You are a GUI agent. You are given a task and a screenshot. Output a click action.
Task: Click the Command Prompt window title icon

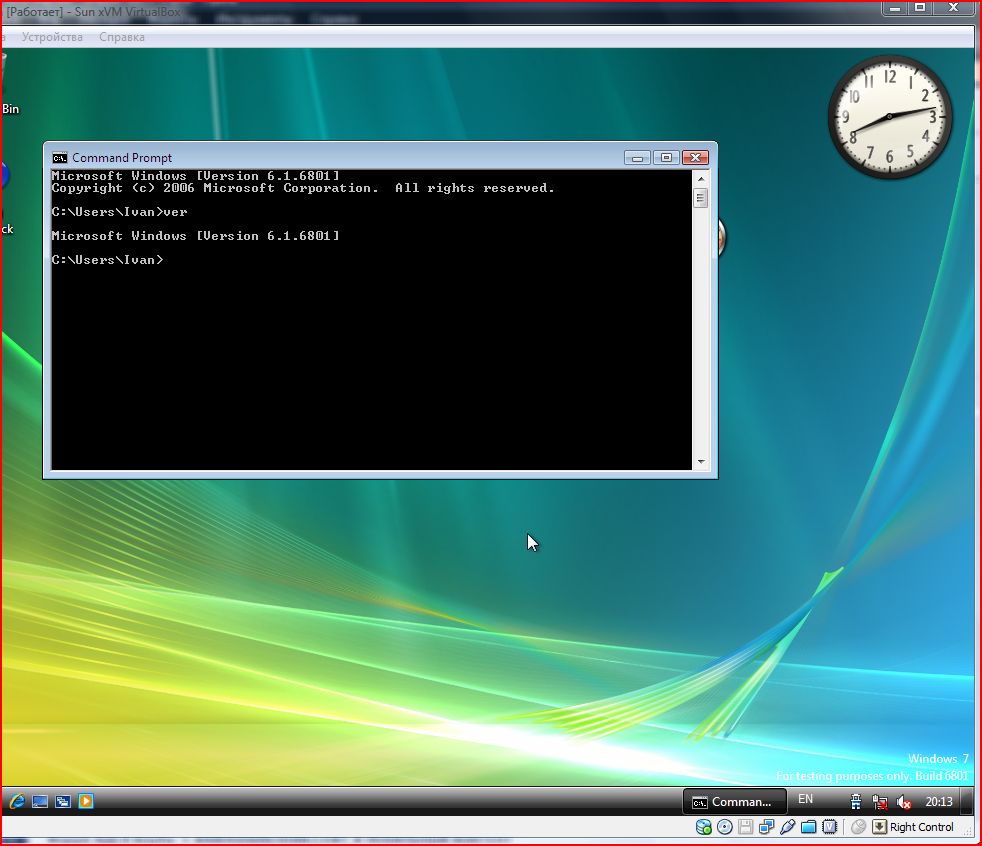pos(59,158)
